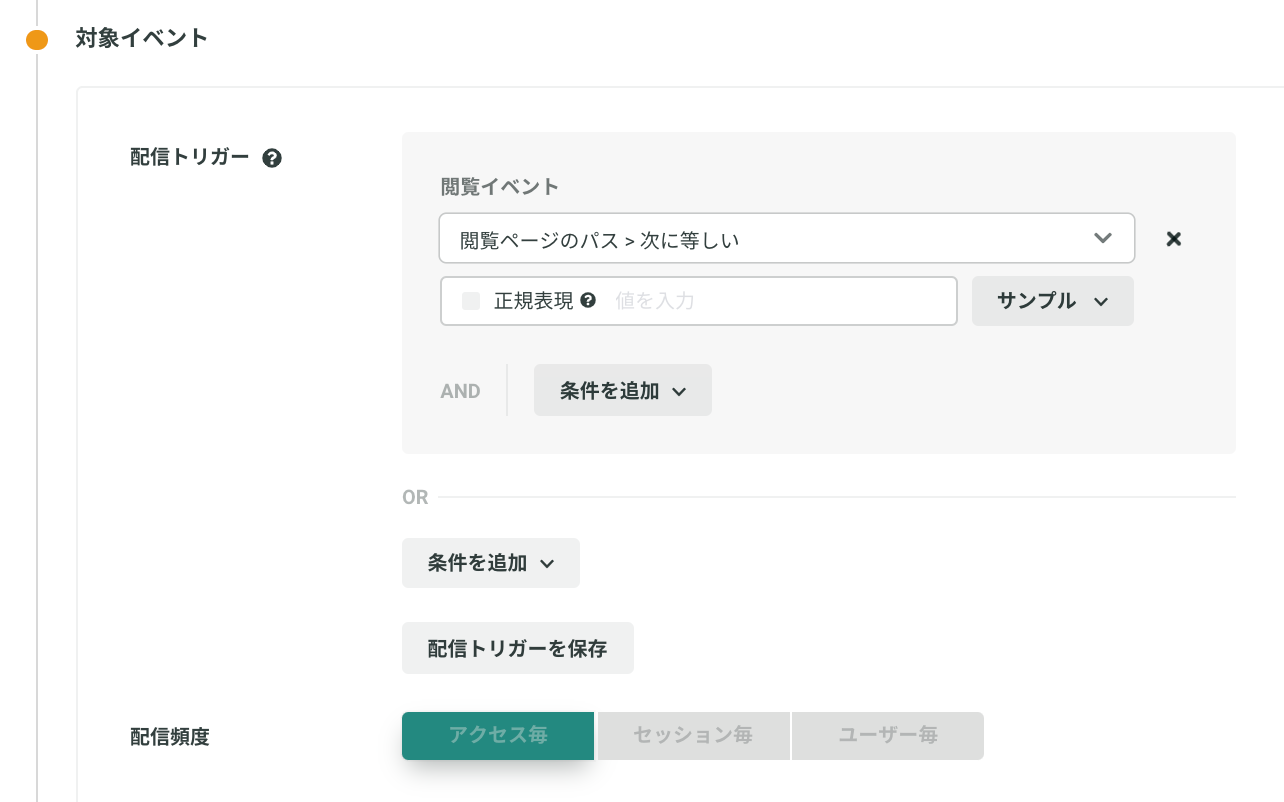Open the AND 条件を追加 dropdown
Viewport: 1284px width, 802px height.
[x=623, y=390]
